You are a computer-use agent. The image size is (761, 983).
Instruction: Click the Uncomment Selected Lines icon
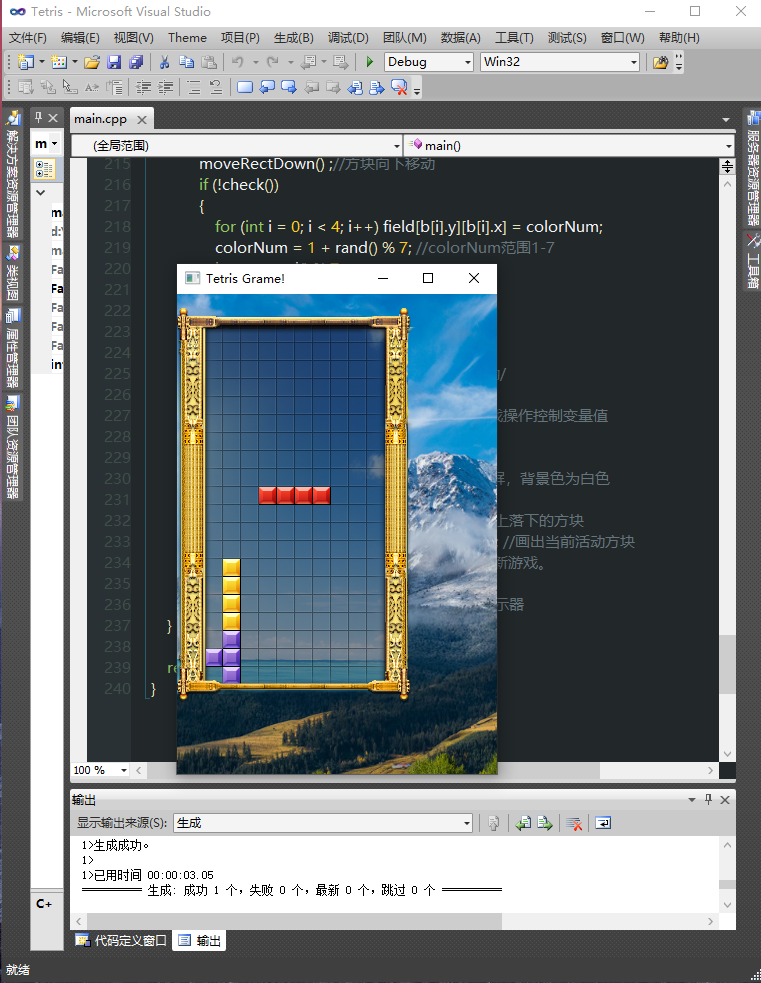216,87
